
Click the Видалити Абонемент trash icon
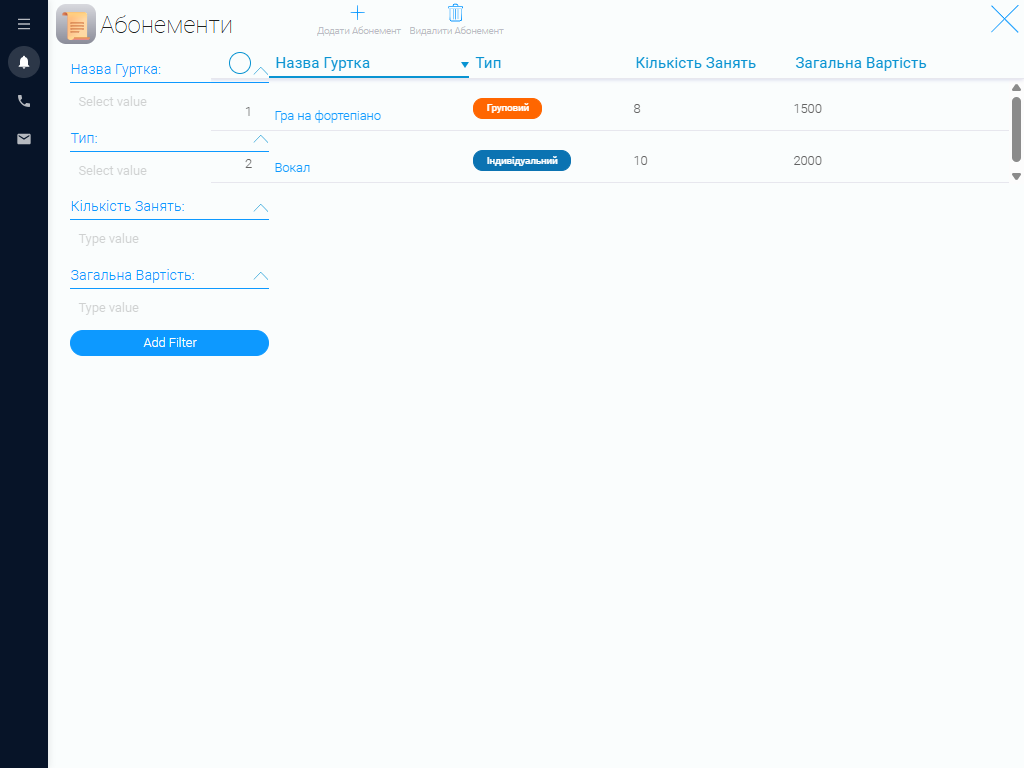[x=455, y=13]
